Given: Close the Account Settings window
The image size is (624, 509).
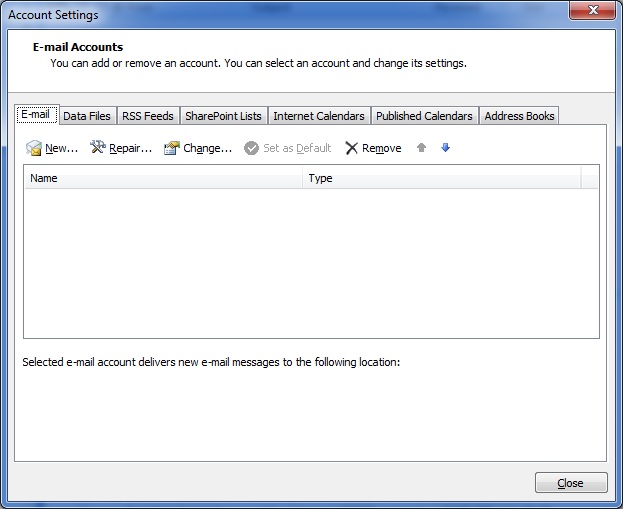Looking at the screenshot, I should pos(570,483).
